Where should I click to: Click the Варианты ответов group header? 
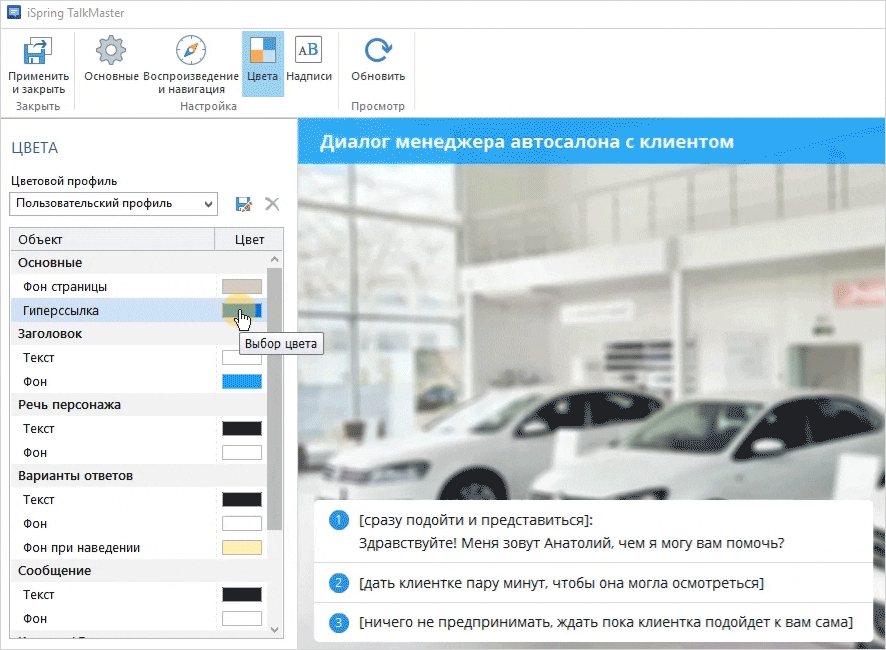(x=138, y=476)
